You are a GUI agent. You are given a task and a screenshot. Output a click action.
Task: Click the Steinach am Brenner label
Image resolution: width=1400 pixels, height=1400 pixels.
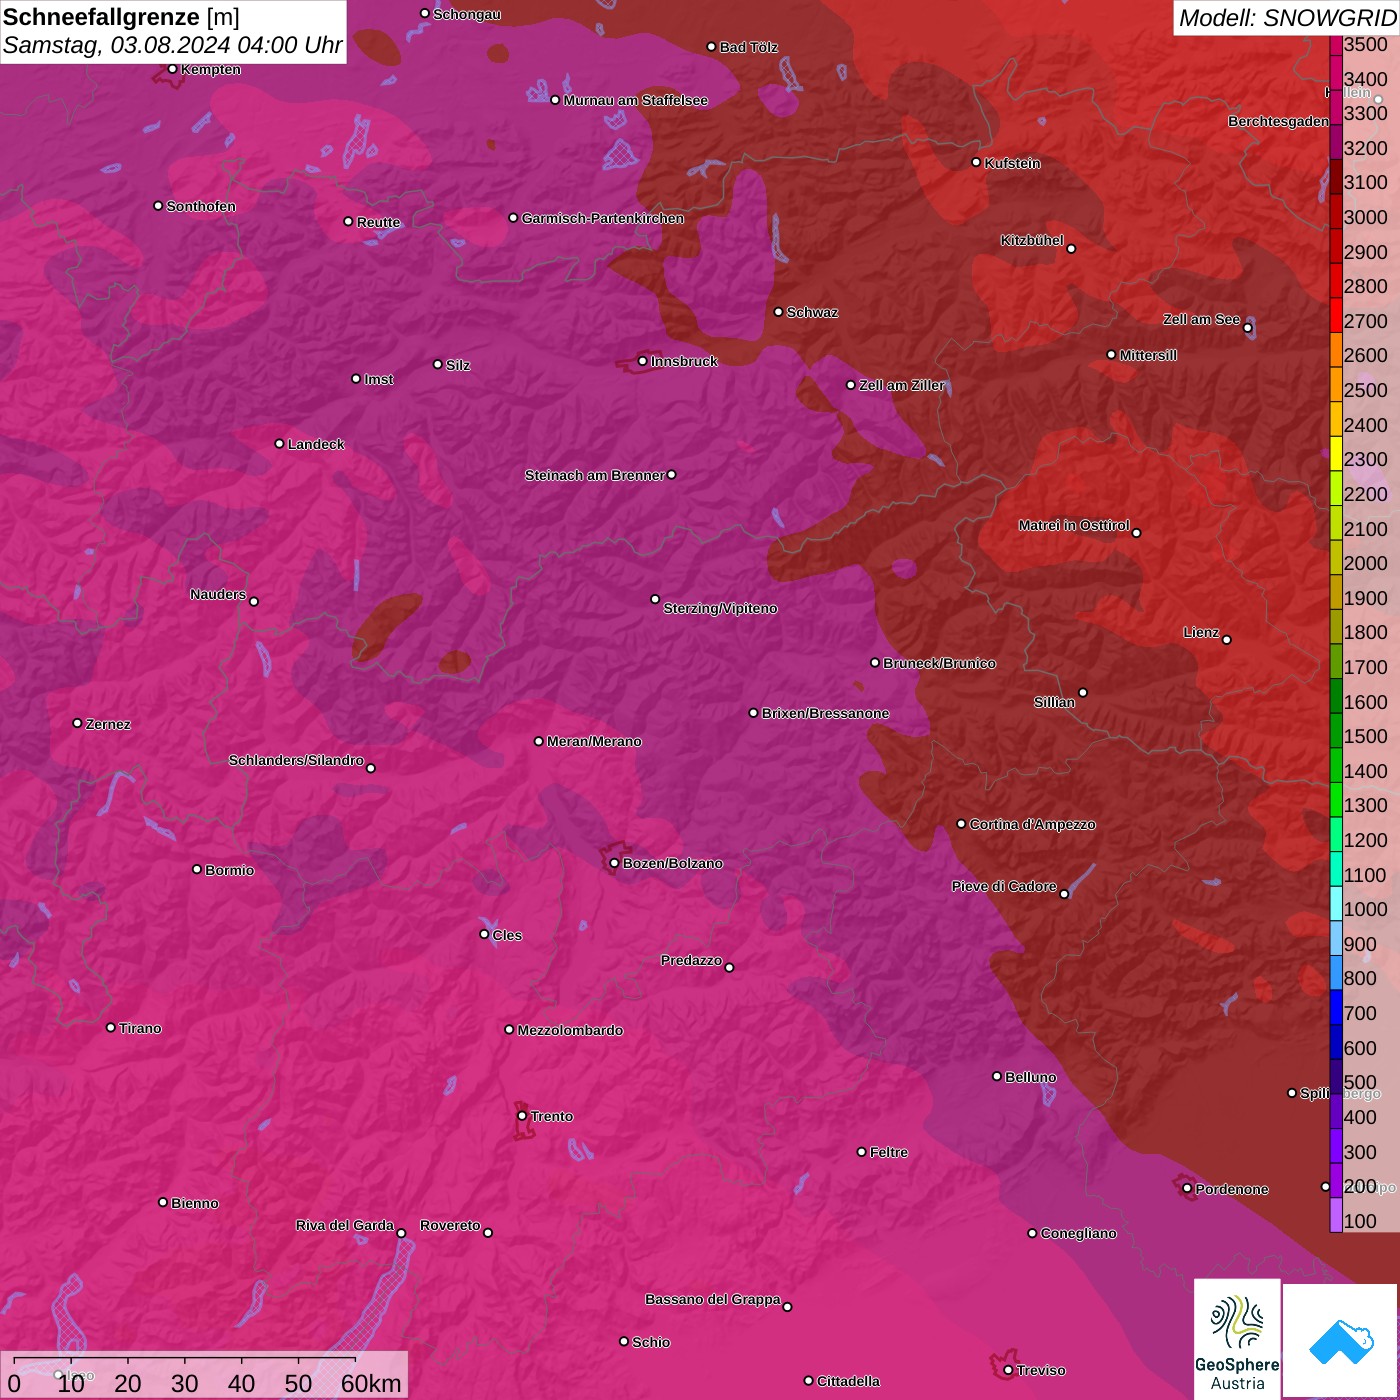594,475
